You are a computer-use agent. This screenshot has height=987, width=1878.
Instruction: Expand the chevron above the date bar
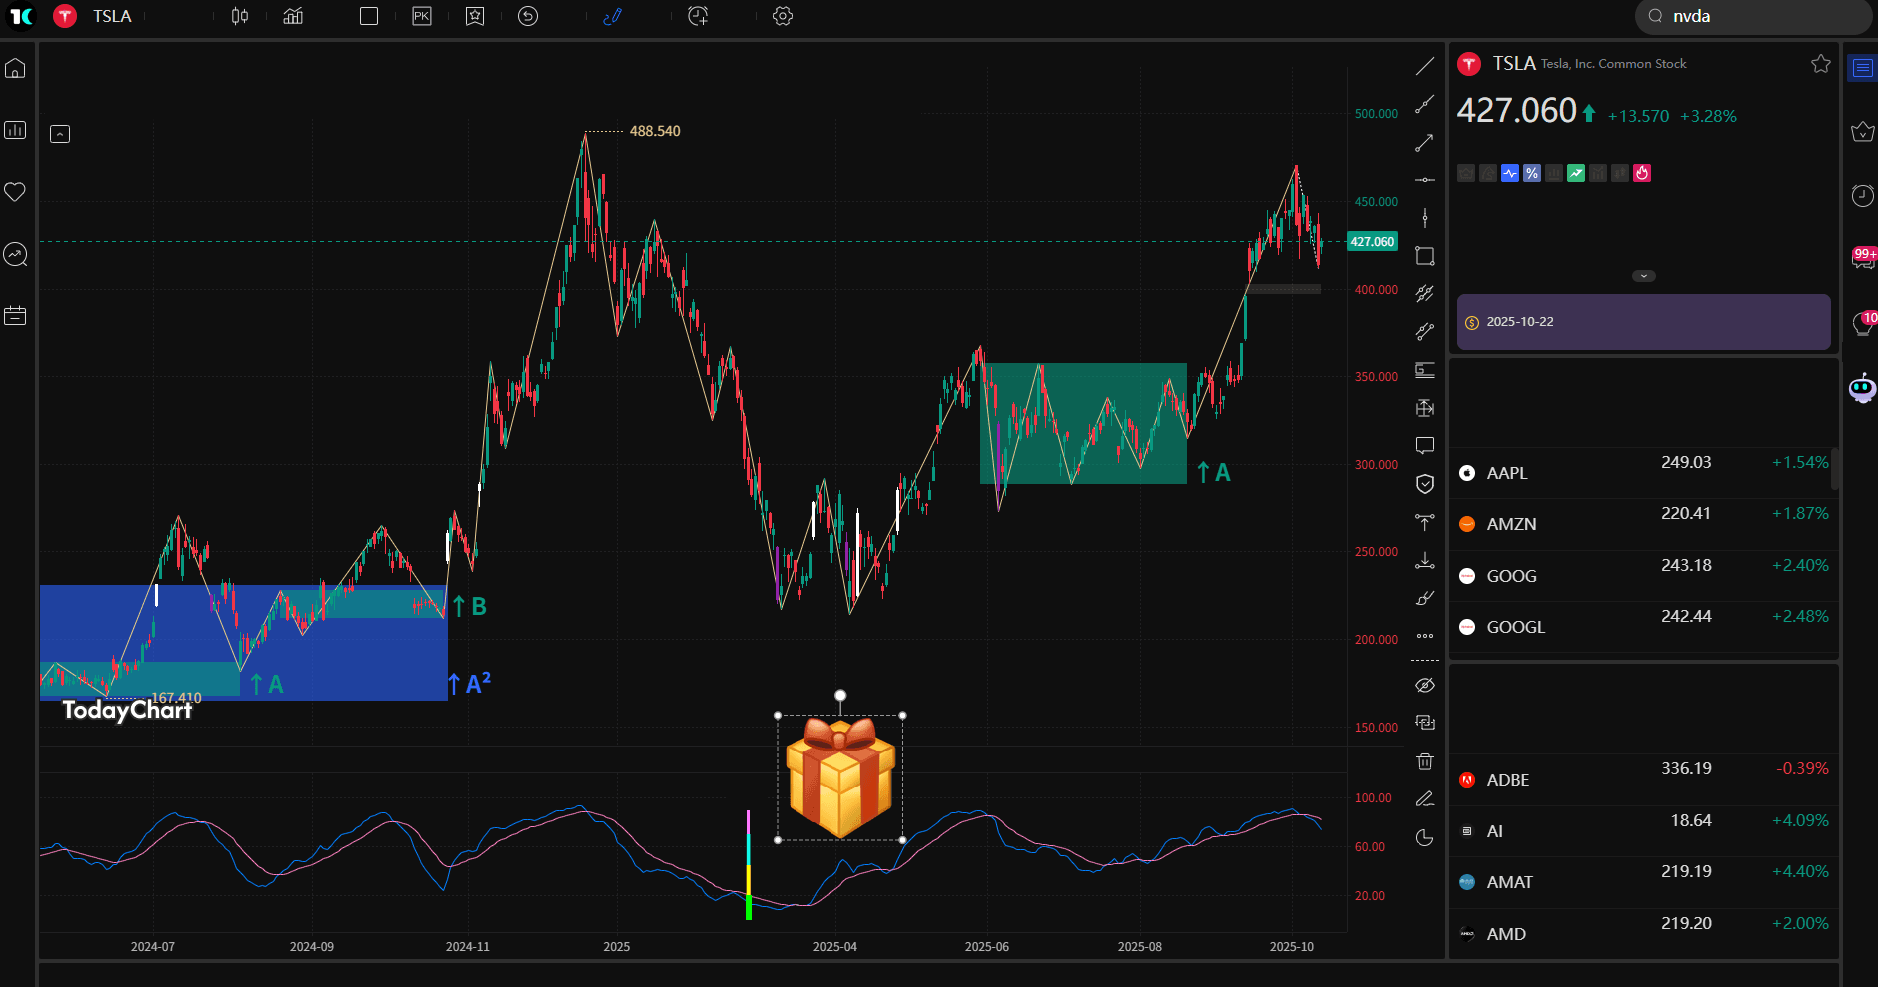pos(1643,275)
